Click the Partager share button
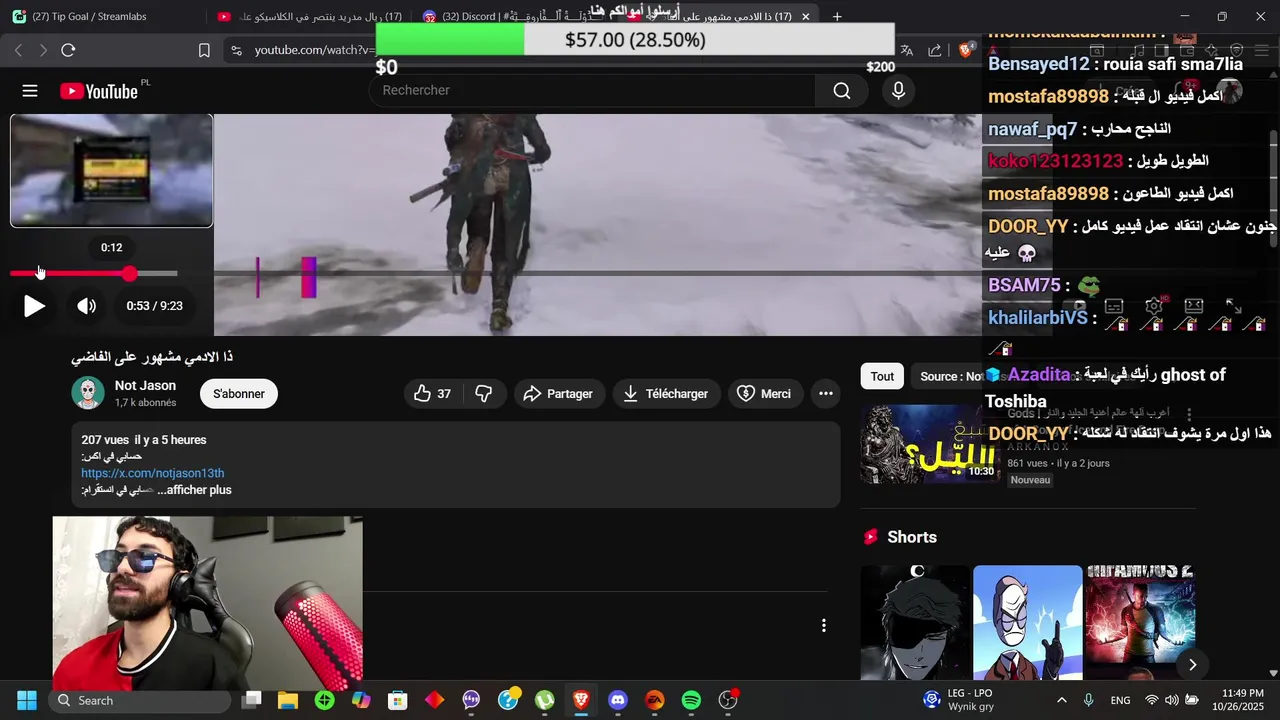 [558, 394]
